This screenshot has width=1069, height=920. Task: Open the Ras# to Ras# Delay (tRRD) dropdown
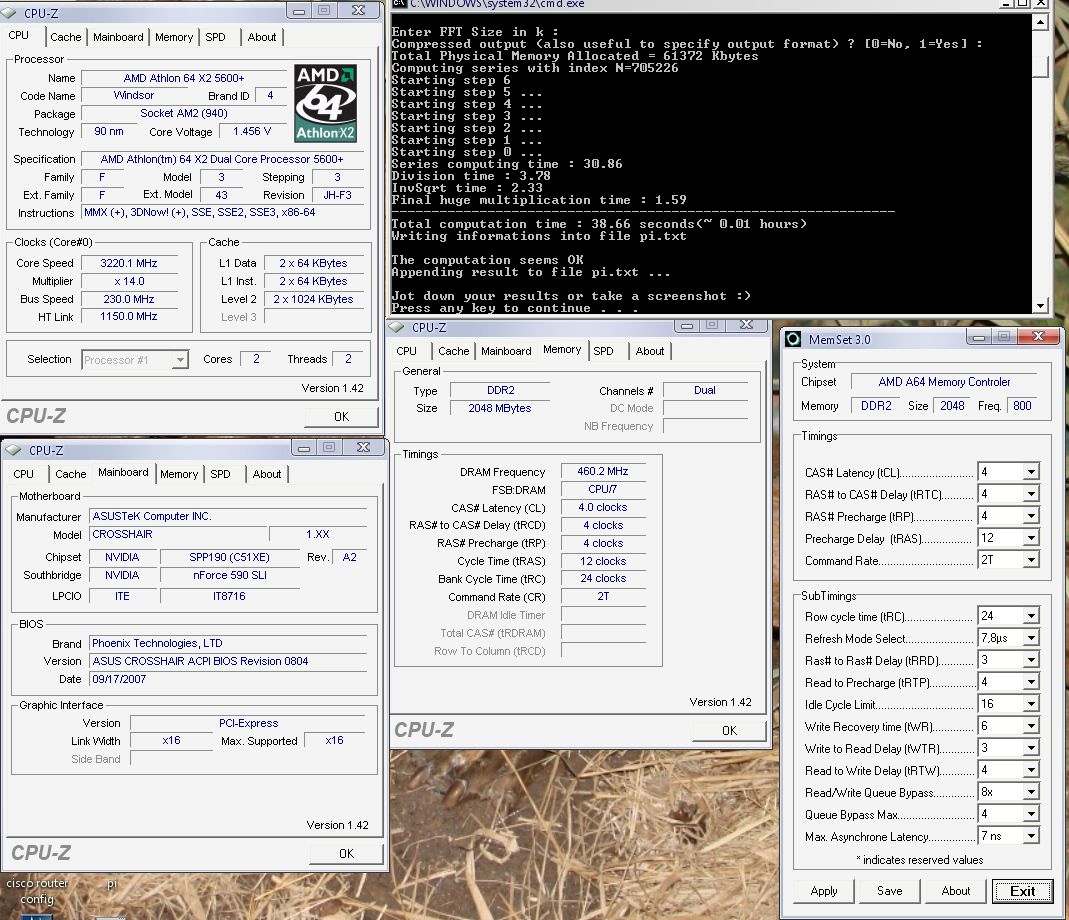point(1031,660)
